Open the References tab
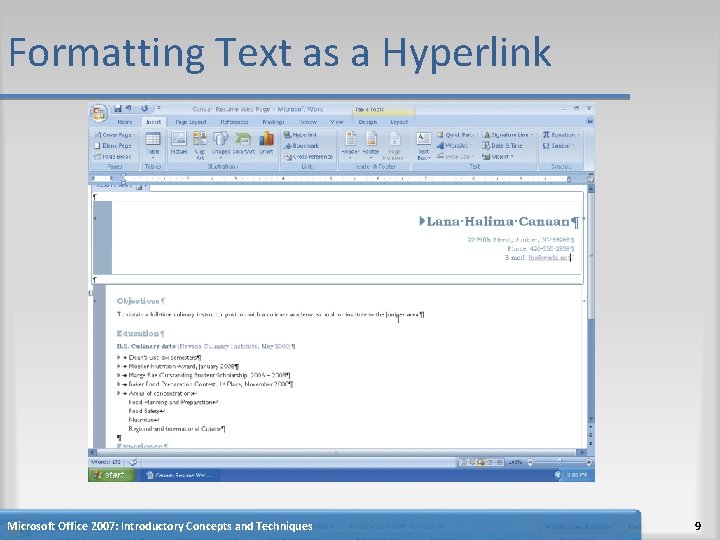Image resolution: width=720 pixels, height=540 pixels. pos(234,122)
